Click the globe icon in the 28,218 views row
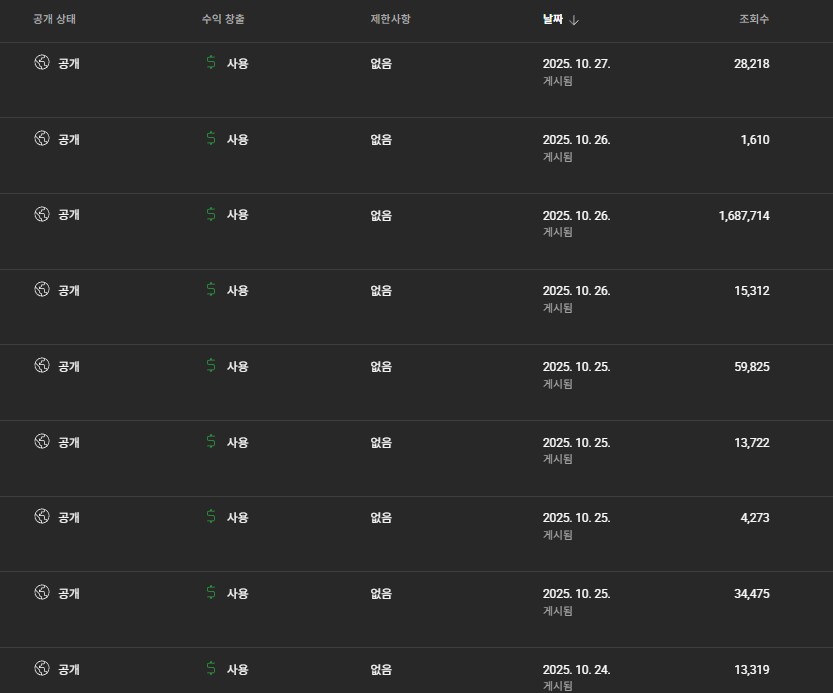Image resolution: width=833 pixels, height=693 pixels. pos(42,63)
